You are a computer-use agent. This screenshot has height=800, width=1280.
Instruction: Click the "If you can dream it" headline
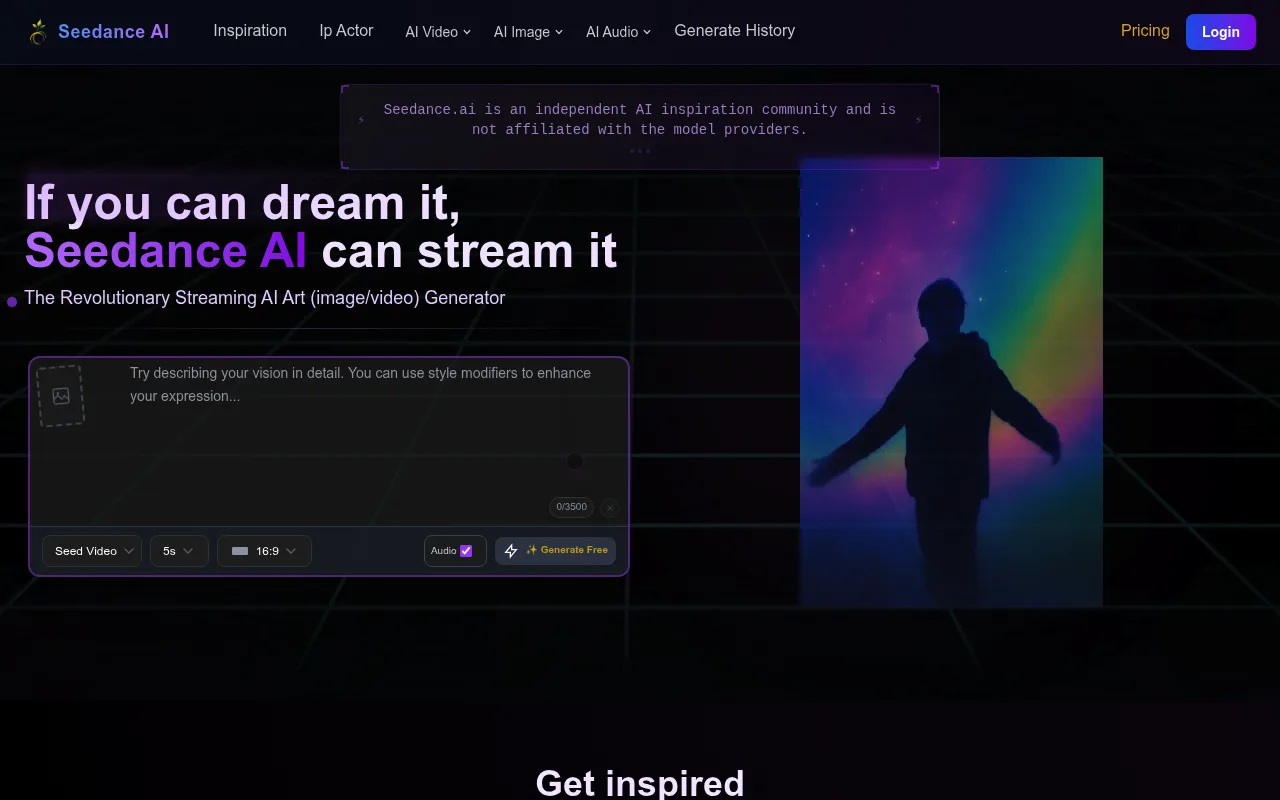tap(243, 202)
